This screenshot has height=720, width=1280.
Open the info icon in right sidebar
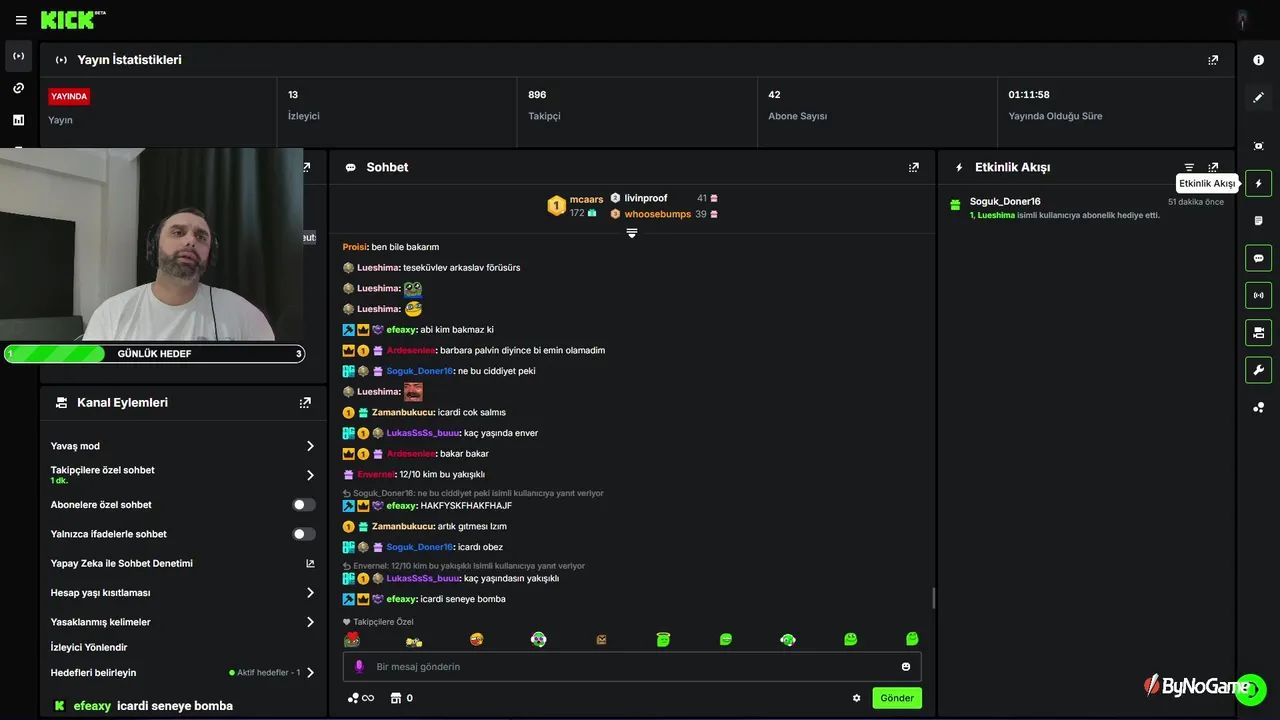pos(1258,60)
